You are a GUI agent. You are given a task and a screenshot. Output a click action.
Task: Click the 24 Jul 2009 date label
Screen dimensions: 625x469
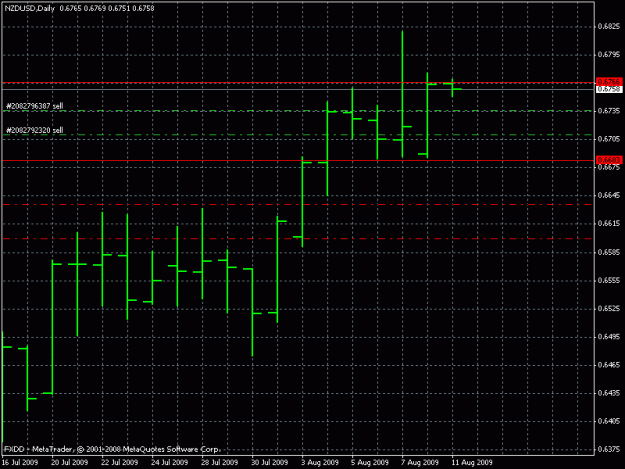tap(169, 462)
